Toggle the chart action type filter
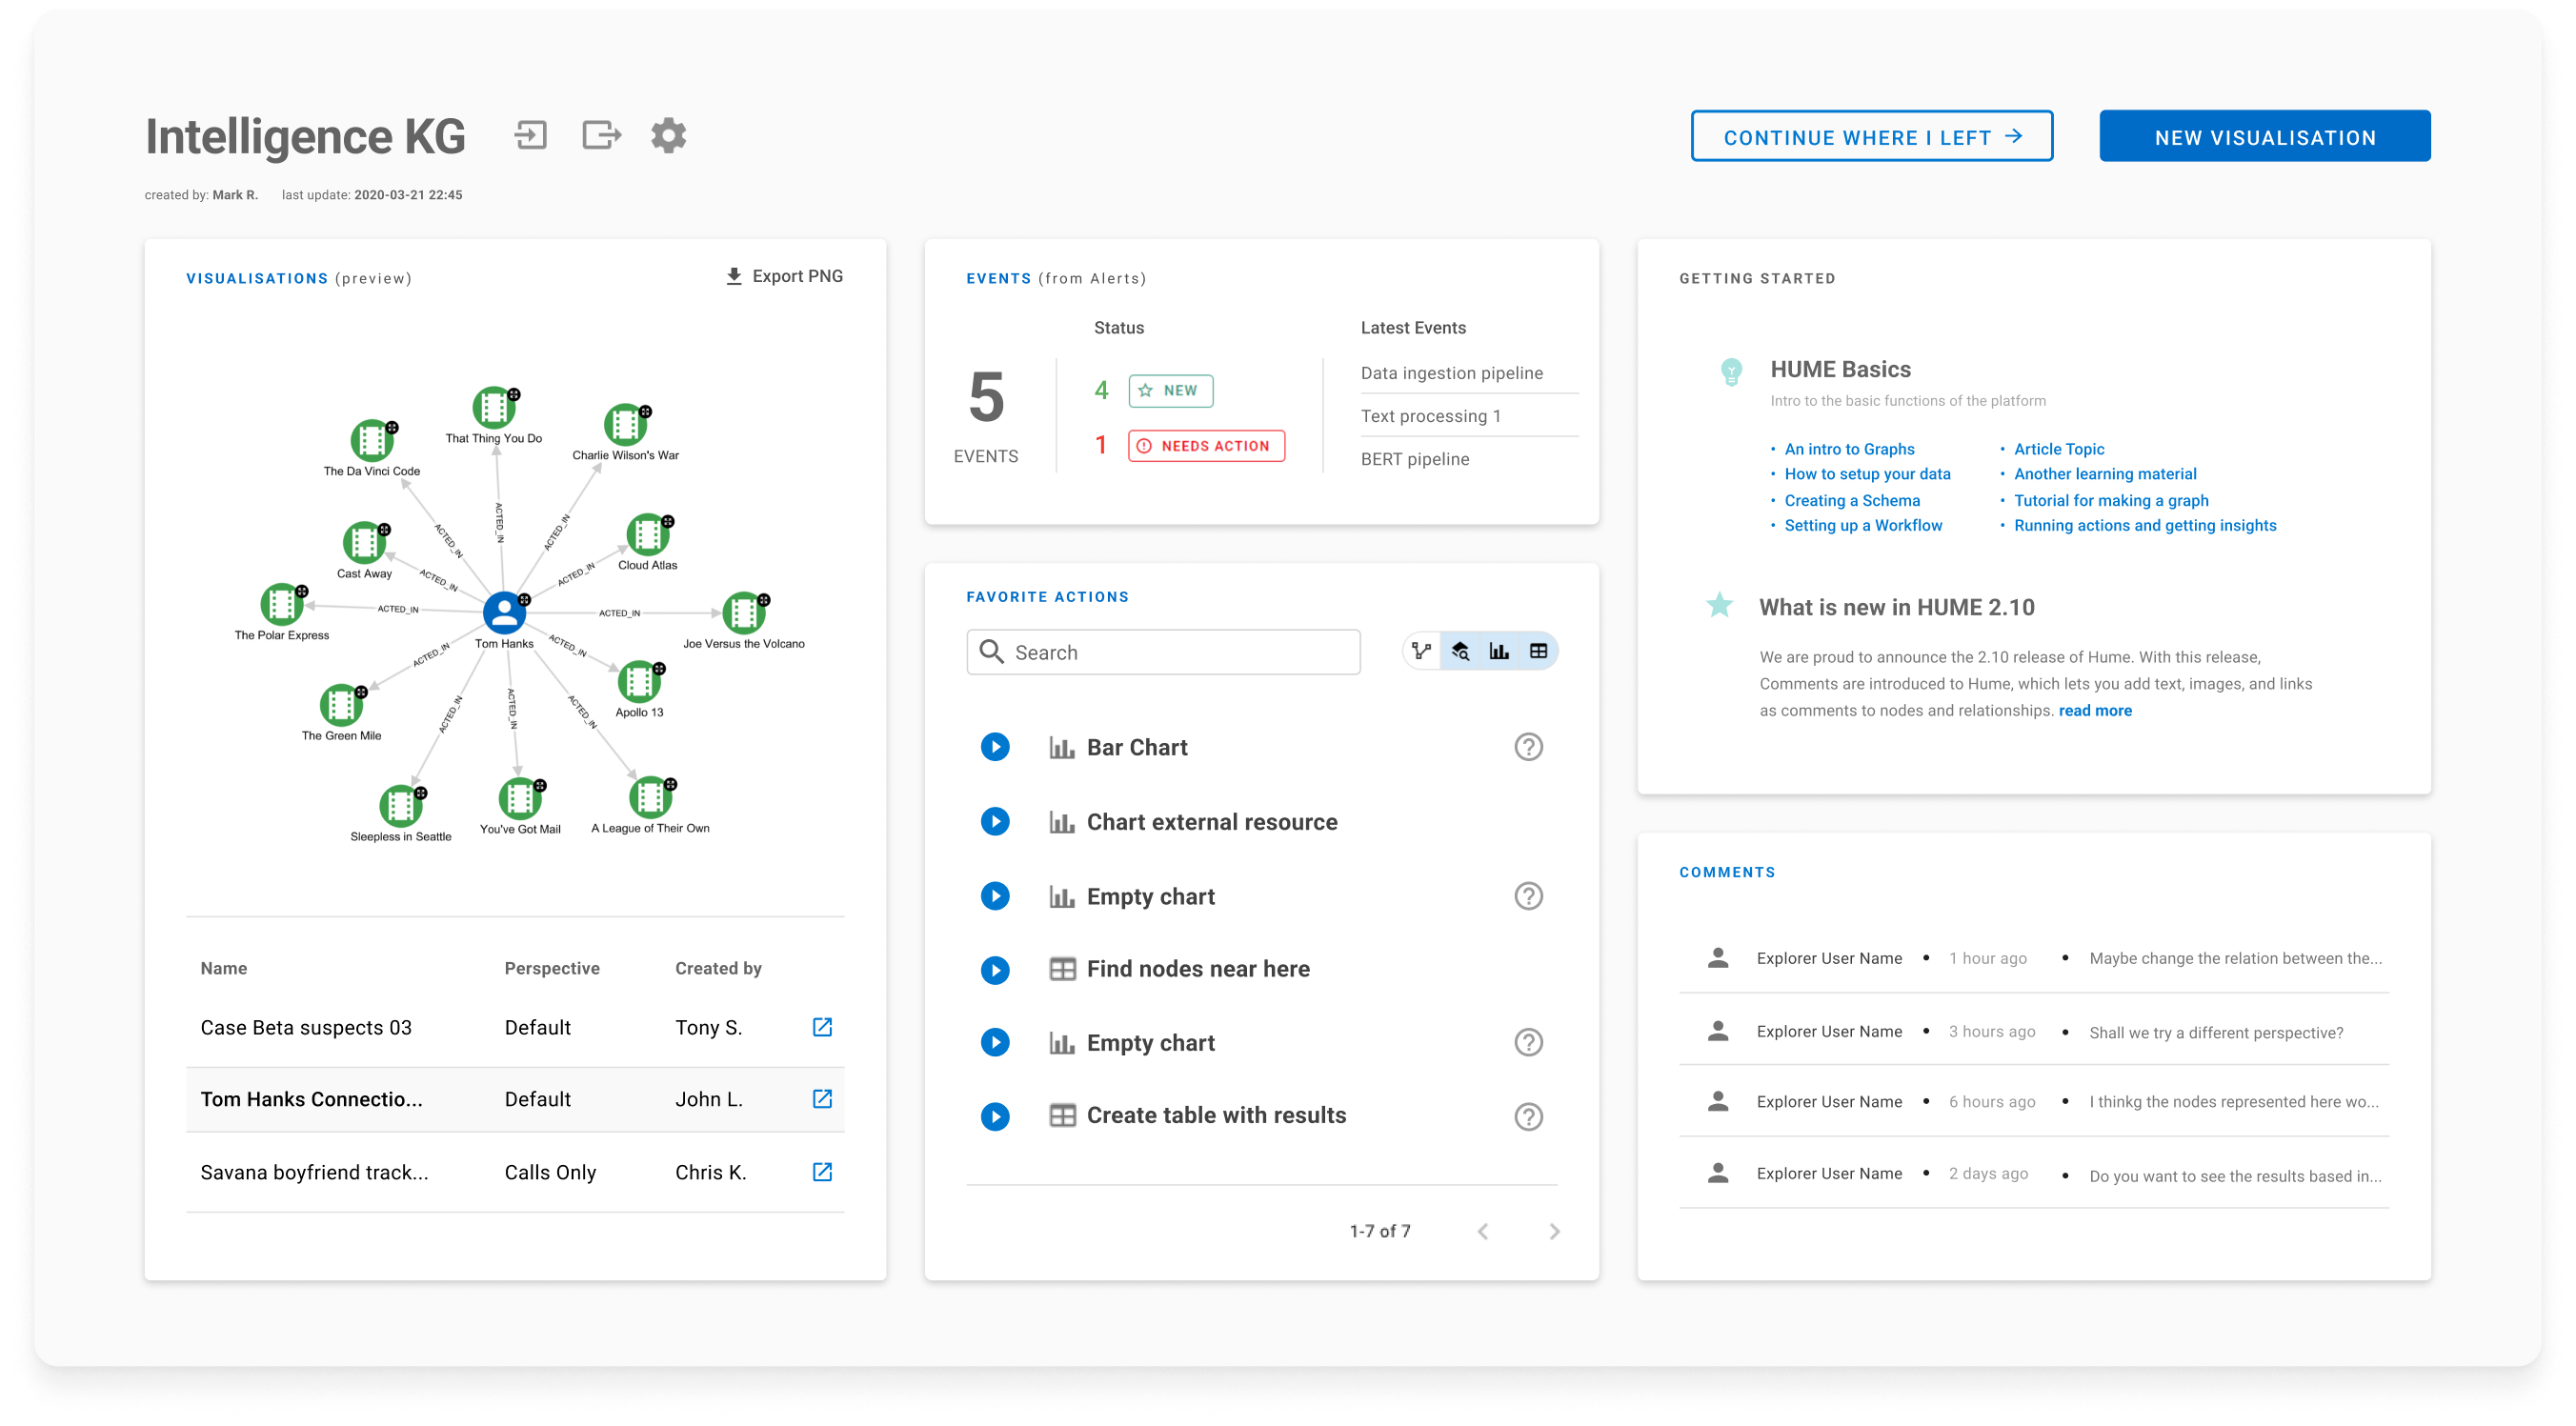Image resolution: width=2576 pixels, height=1426 pixels. point(1499,652)
